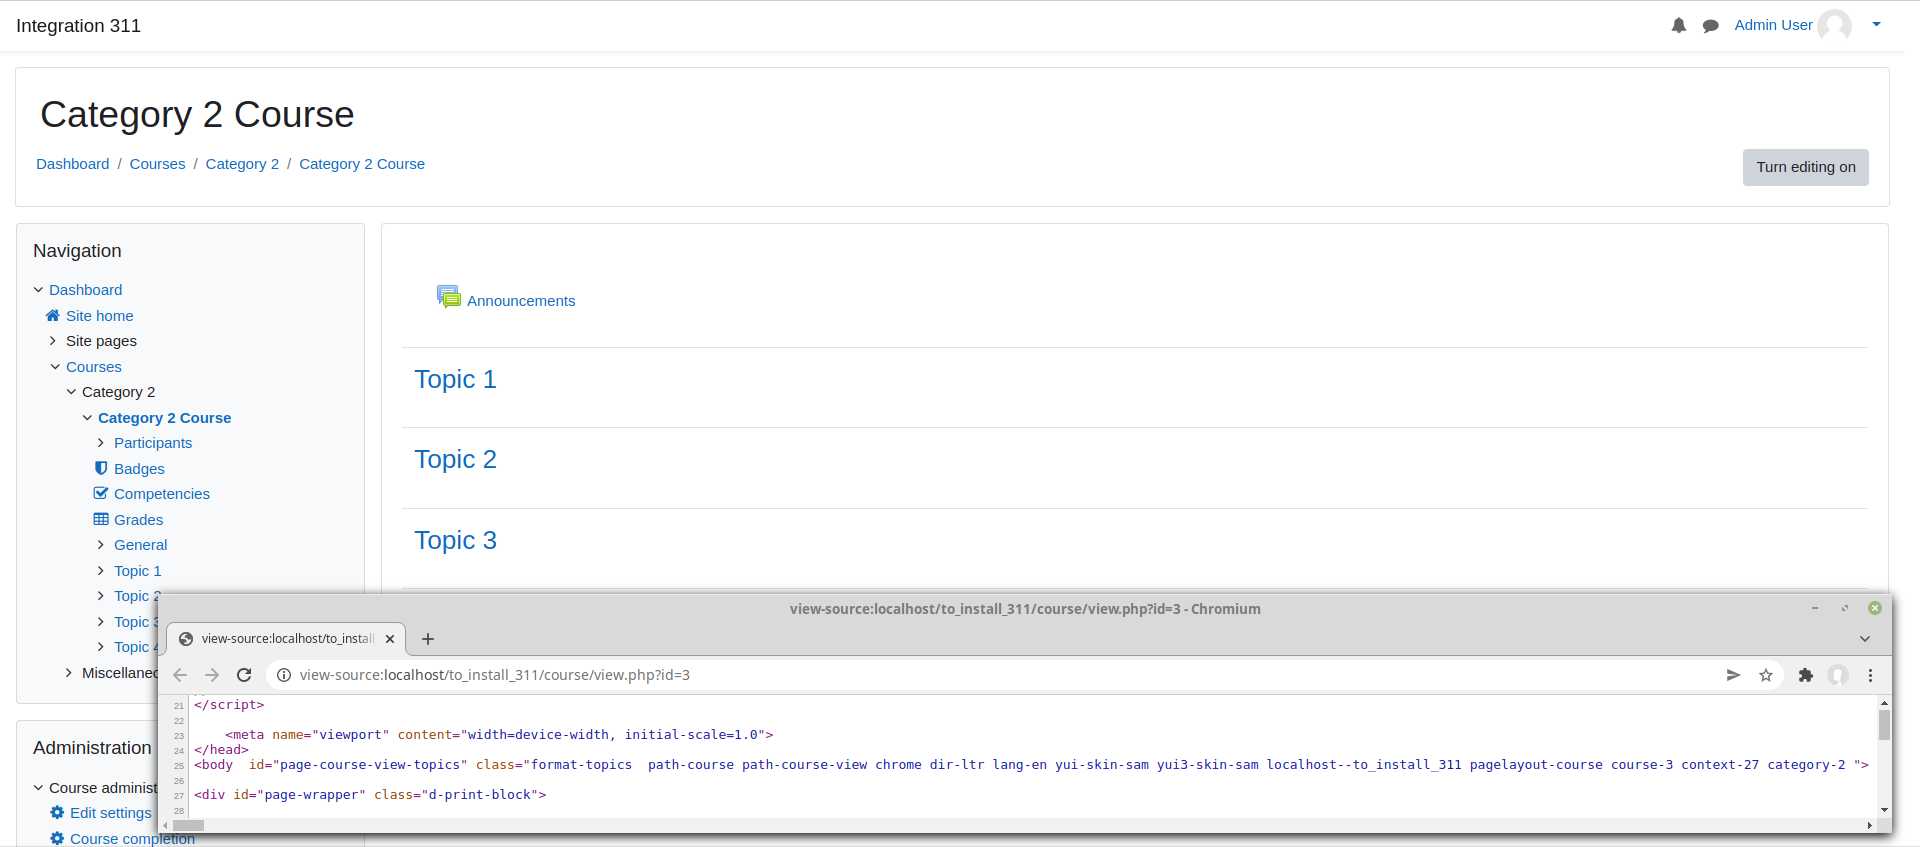This screenshot has width=1920, height=847.
Task: Click the Competencies checkmark icon
Action: pos(101,493)
